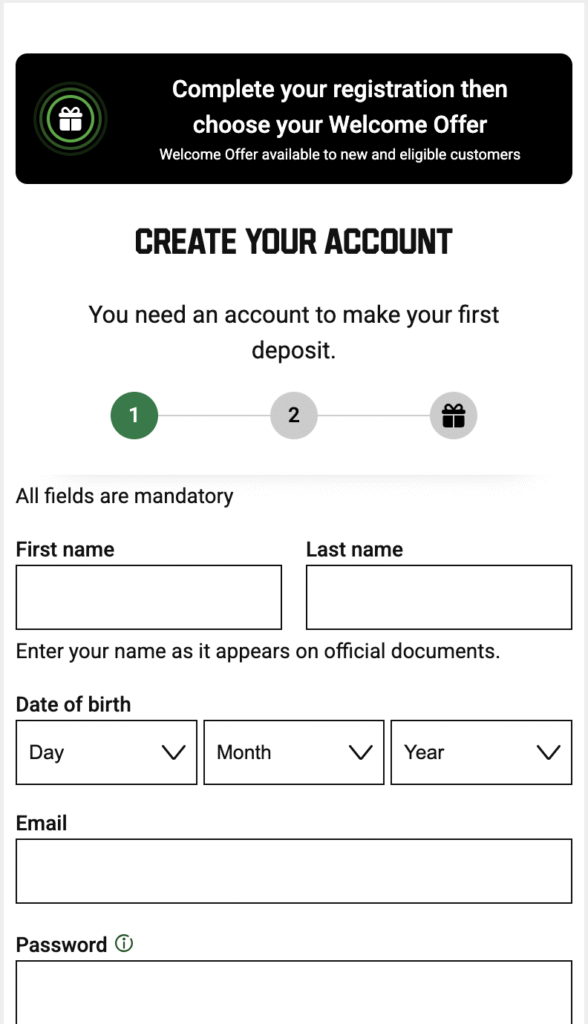Click the step 2 circle in the progress indicator

coord(293,414)
